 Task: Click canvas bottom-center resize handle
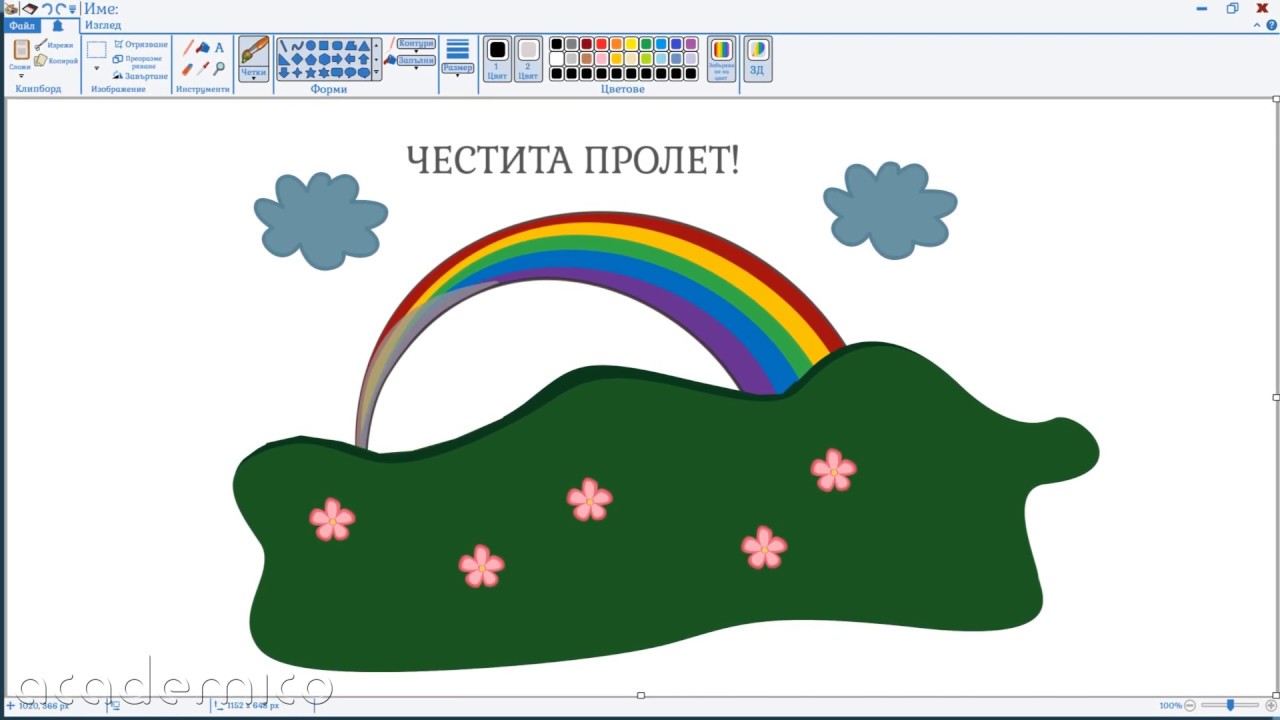click(x=641, y=695)
